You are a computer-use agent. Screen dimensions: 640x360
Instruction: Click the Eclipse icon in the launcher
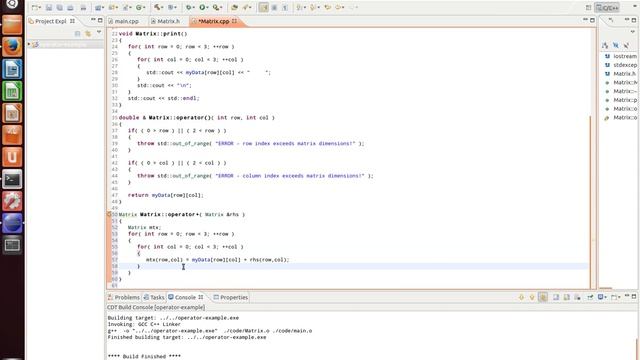[x=12, y=223]
